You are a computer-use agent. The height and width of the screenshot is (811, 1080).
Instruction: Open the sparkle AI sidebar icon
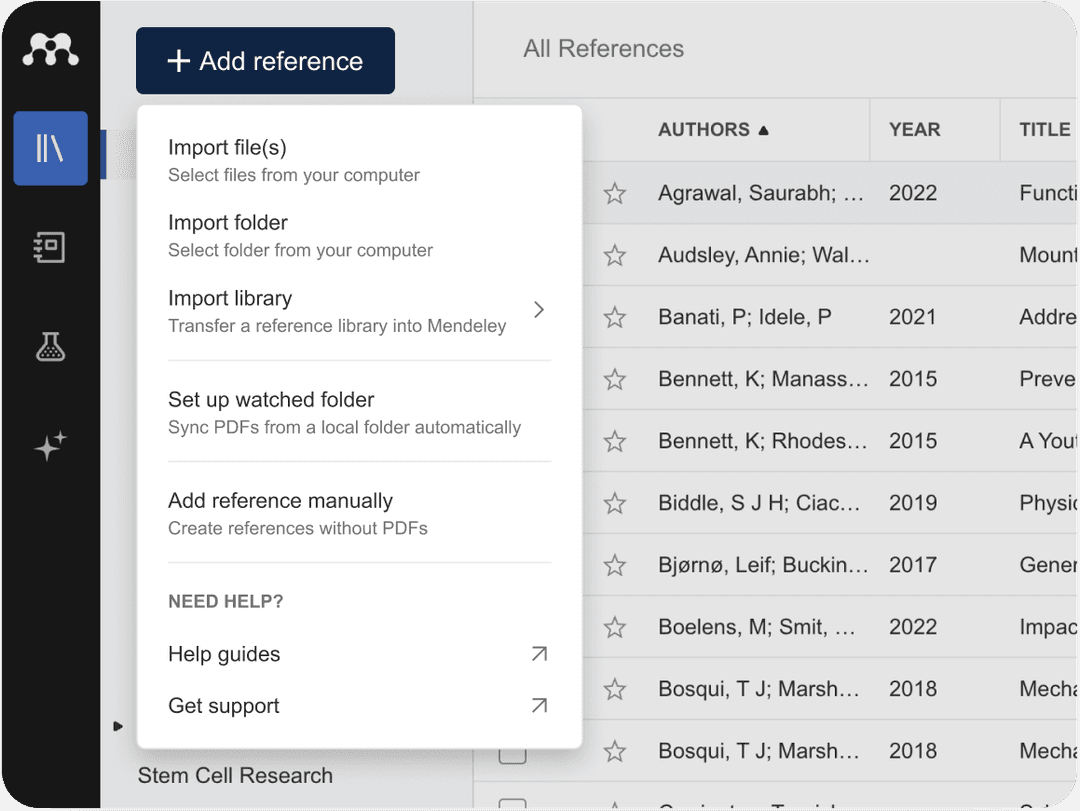50,446
